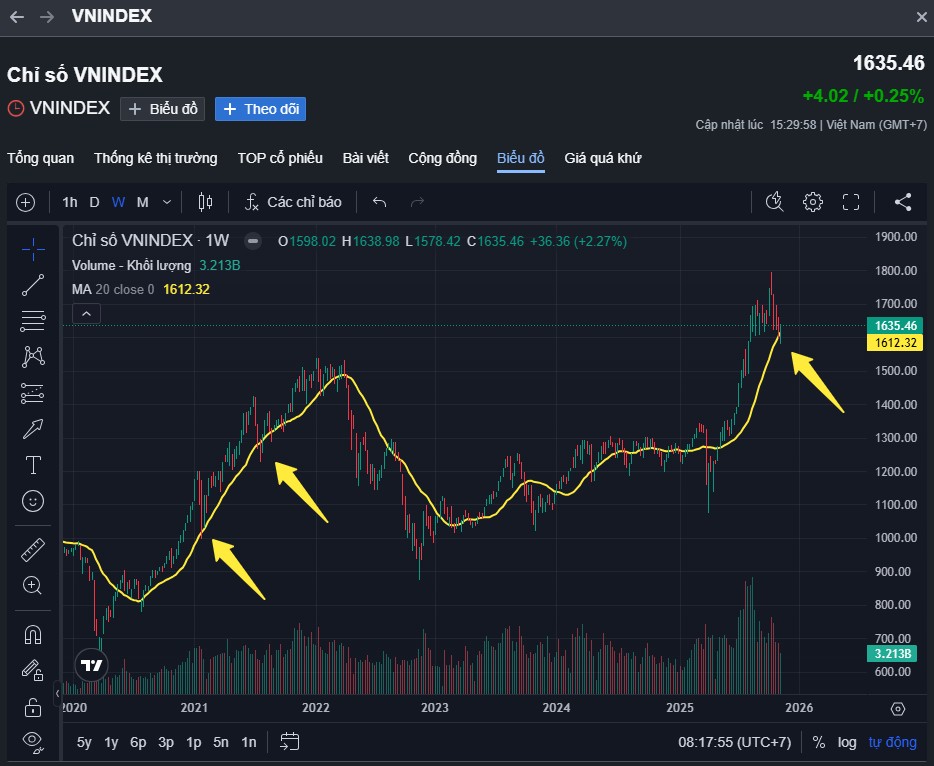Screen dimensions: 934x766
Task: Open the text annotation tool
Action: pos(33,465)
